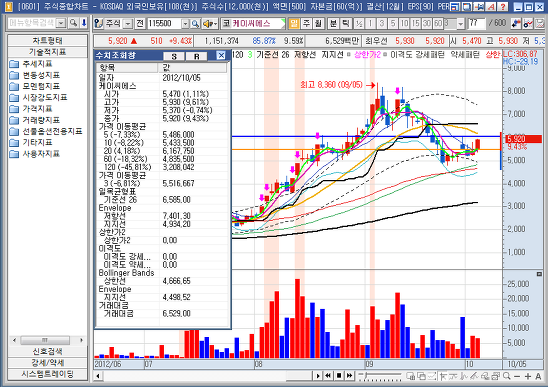Screen dimensions: 548x387
Task: Open the 추세지표 folder
Action: pyautogui.click(x=31, y=64)
